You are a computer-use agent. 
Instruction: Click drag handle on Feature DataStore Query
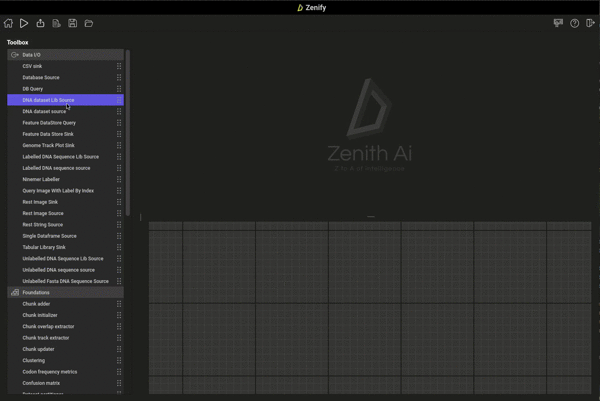pos(119,123)
